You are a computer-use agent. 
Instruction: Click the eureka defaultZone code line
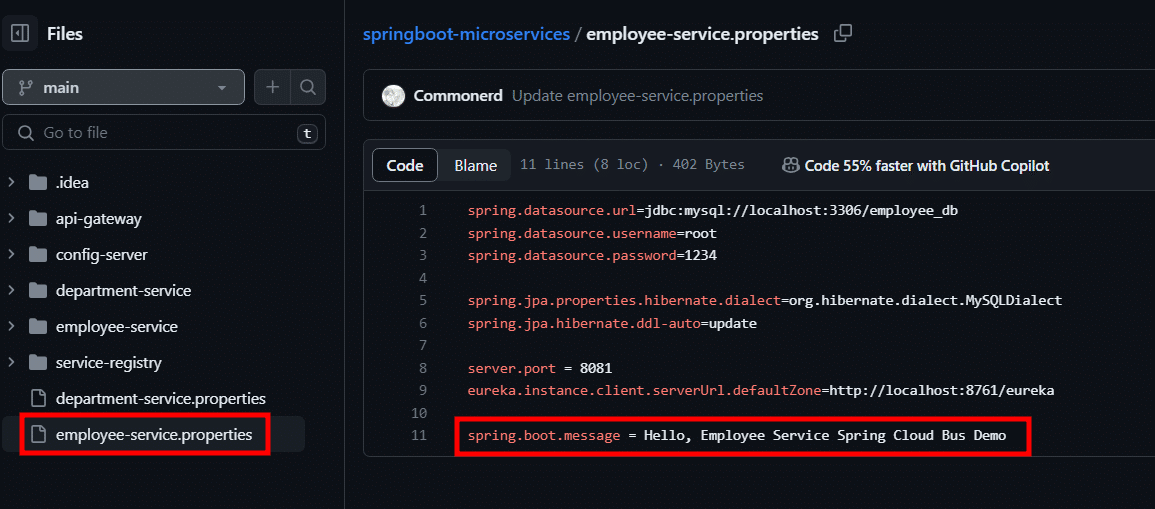(761, 390)
